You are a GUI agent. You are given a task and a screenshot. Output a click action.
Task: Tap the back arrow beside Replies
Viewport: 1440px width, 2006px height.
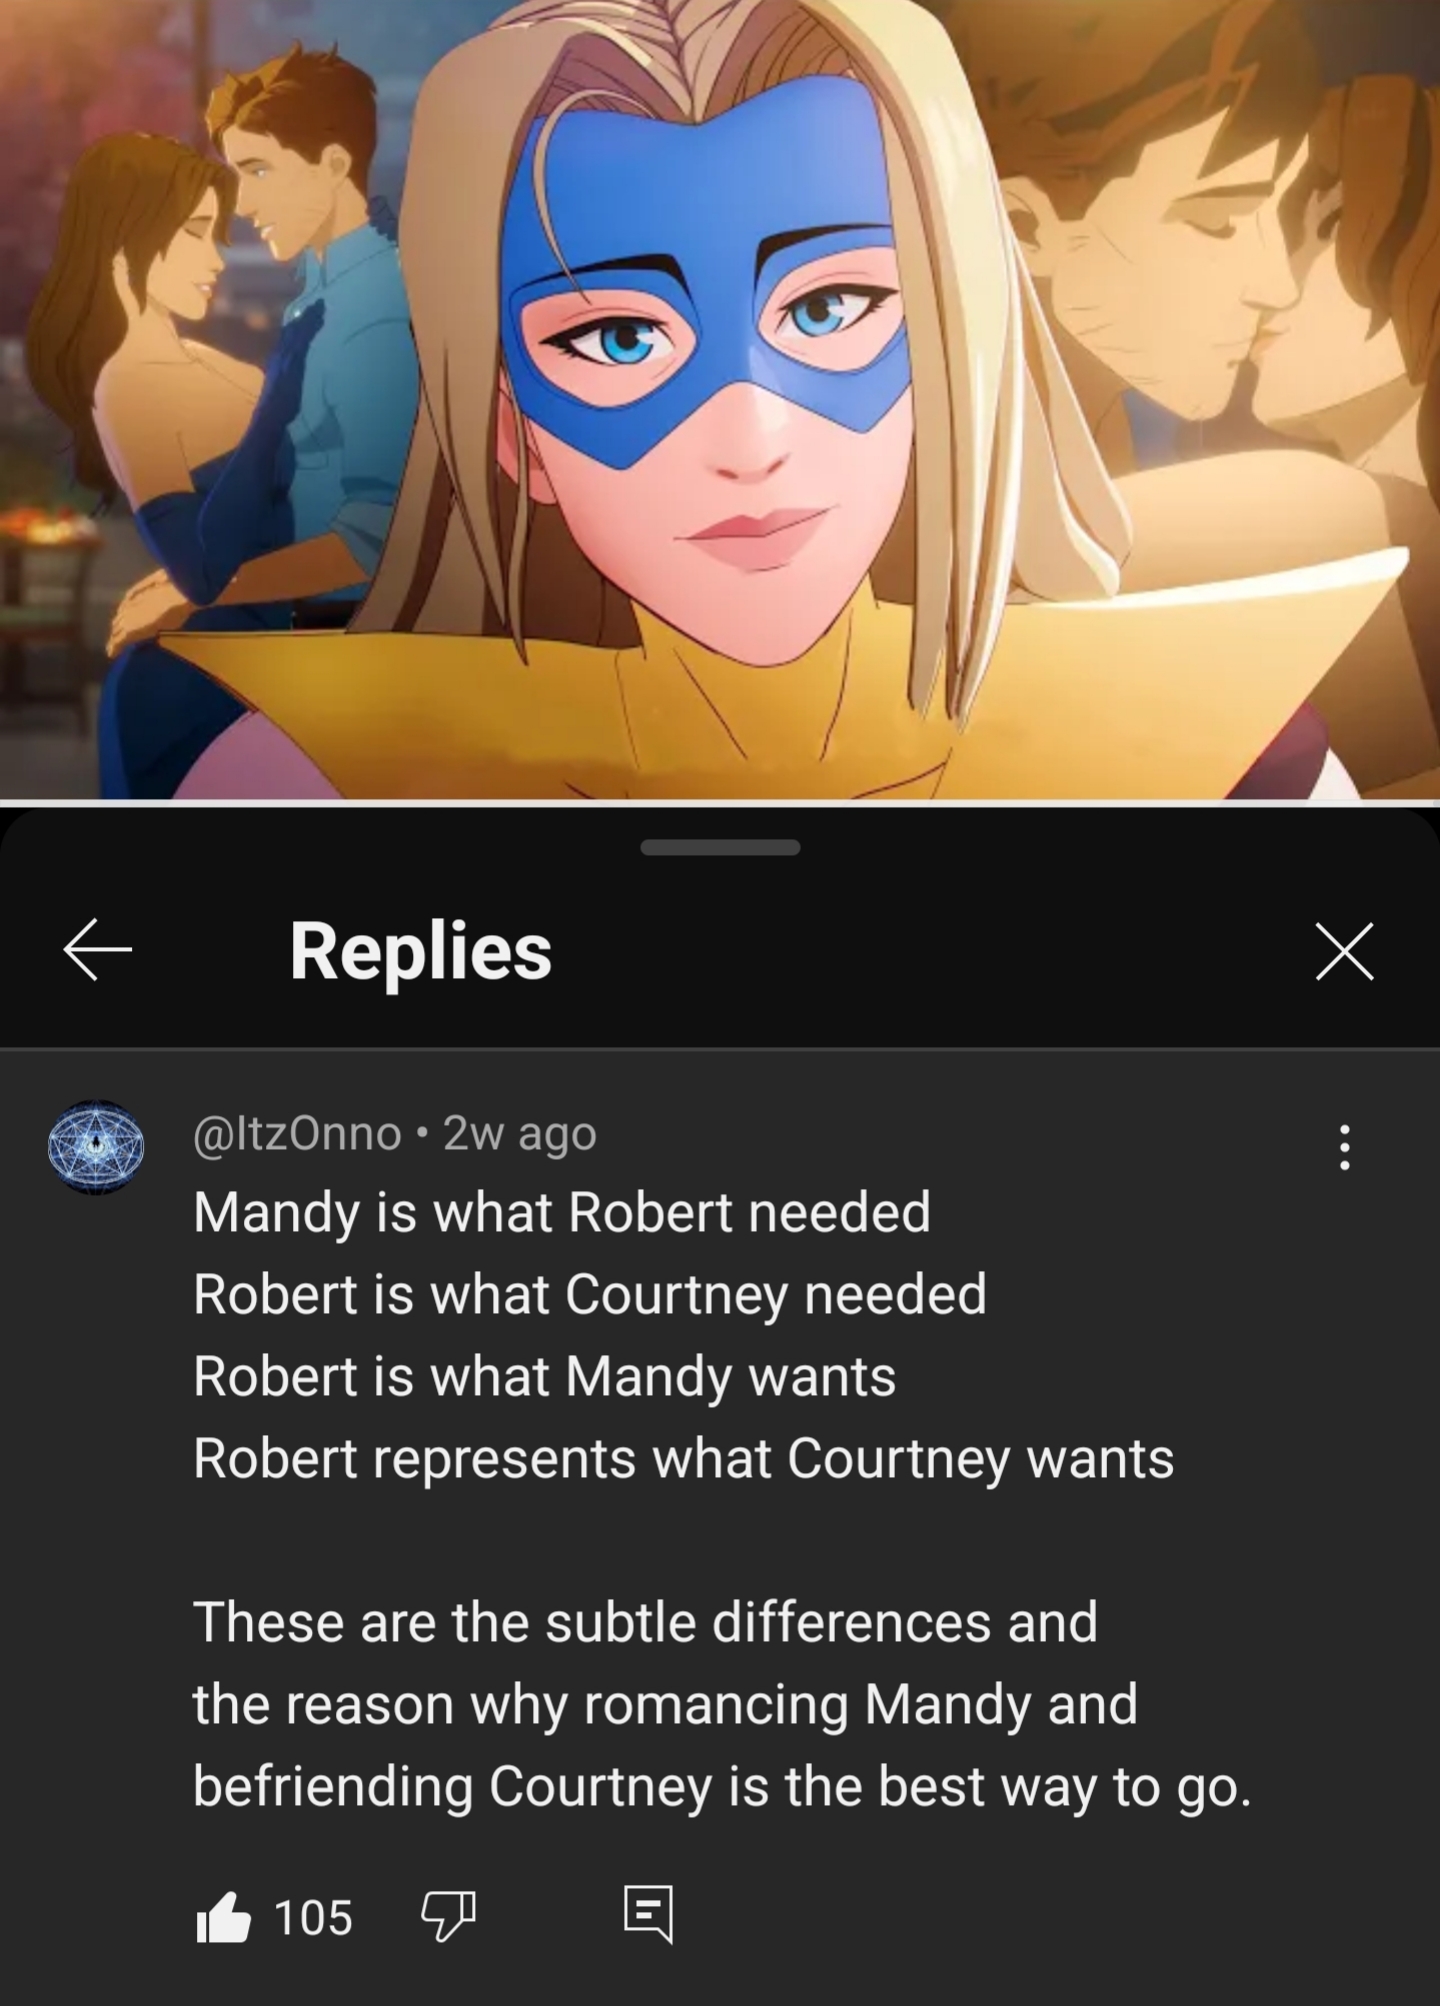click(97, 949)
